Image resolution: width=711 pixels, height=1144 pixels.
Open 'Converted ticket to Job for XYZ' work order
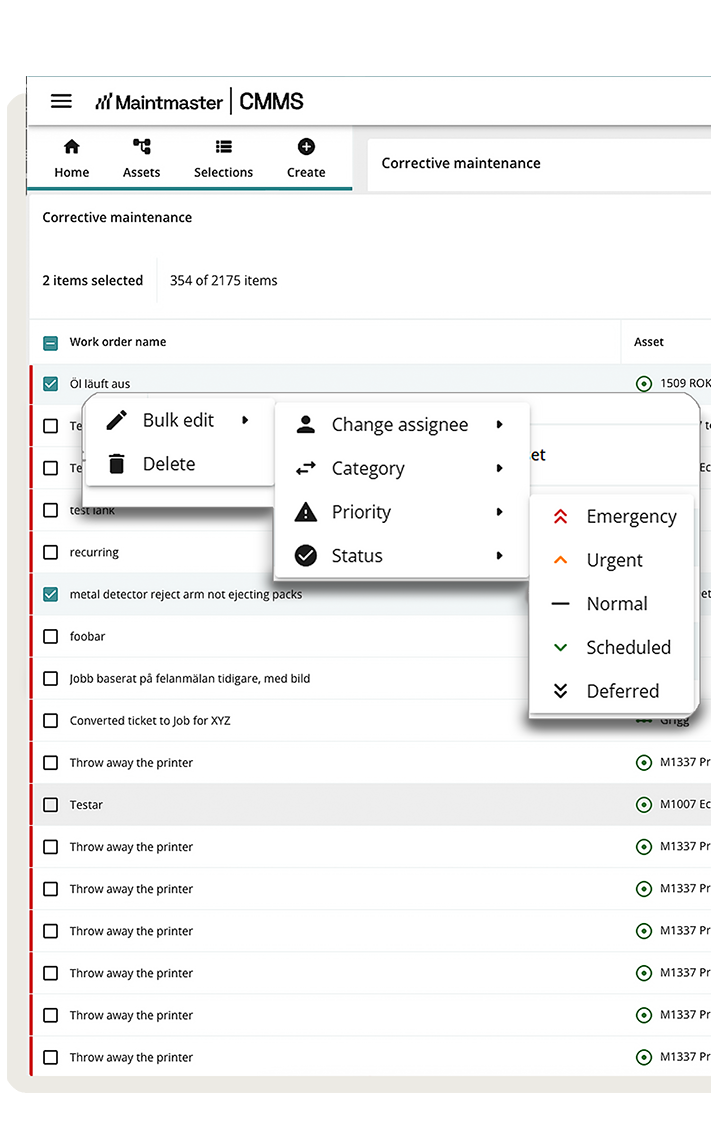(150, 720)
